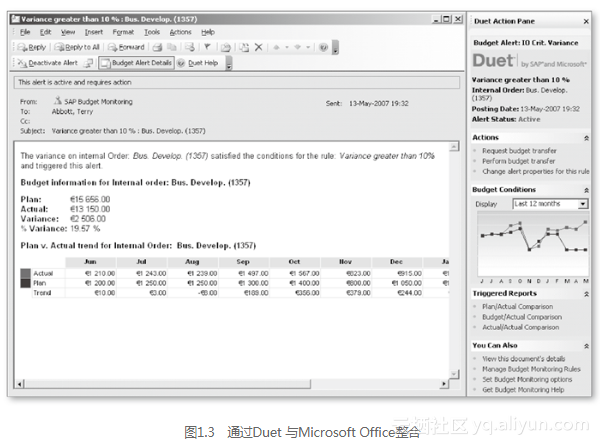
Task: Click the message window title bar icon
Action: pos(15,19)
